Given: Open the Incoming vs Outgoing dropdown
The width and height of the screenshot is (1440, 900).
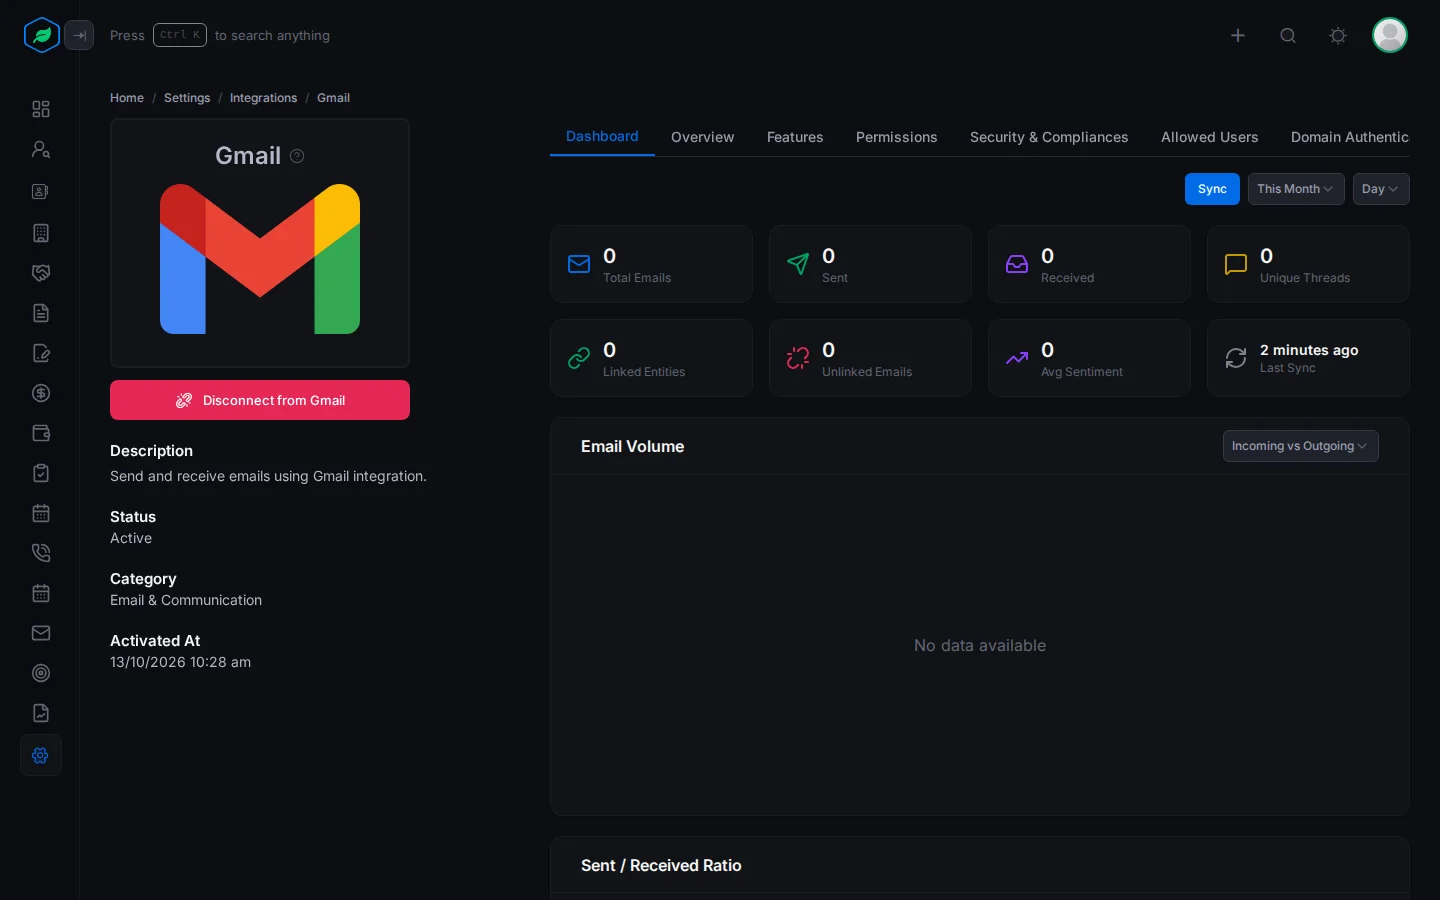Looking at the screenshot, I should coord(1301,446).
